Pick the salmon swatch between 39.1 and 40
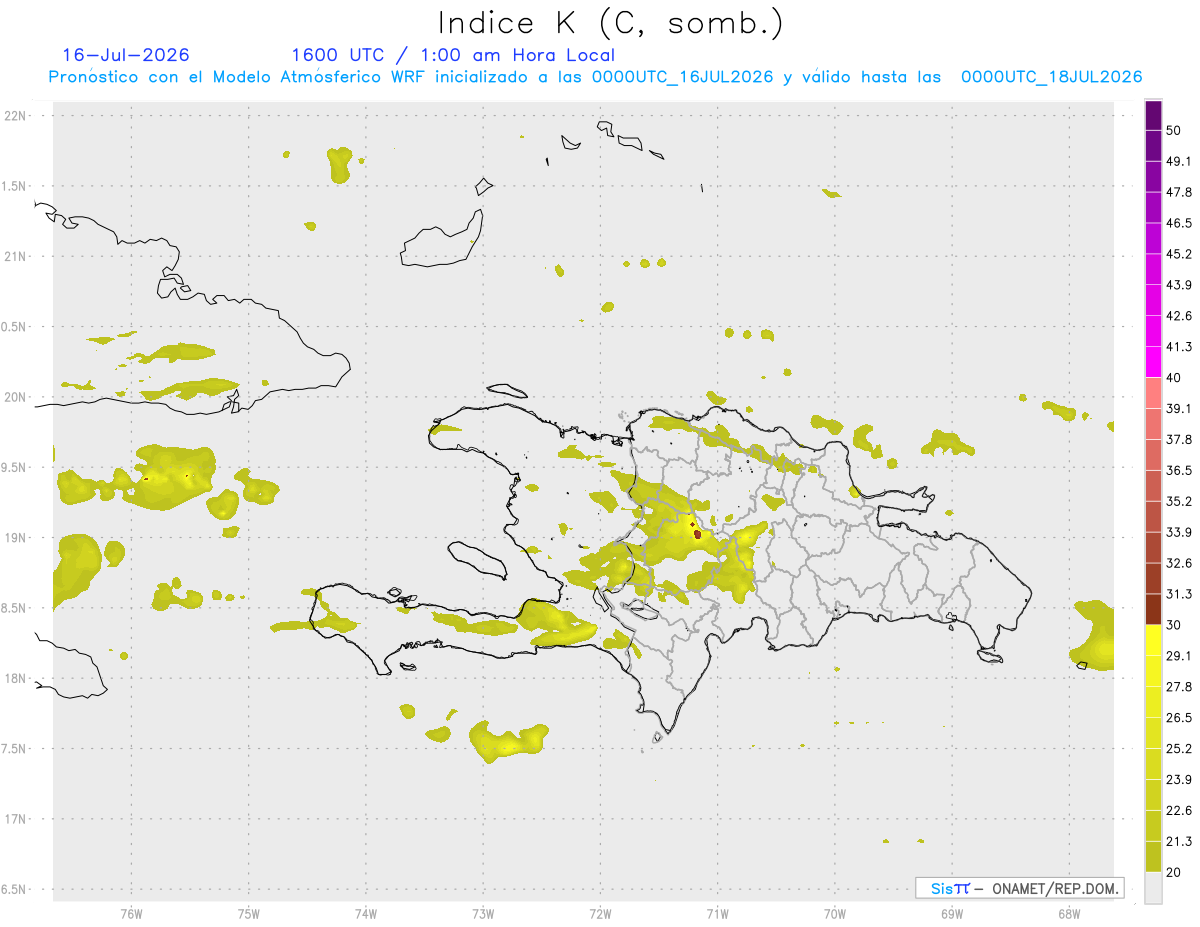 coord(1153,393)
